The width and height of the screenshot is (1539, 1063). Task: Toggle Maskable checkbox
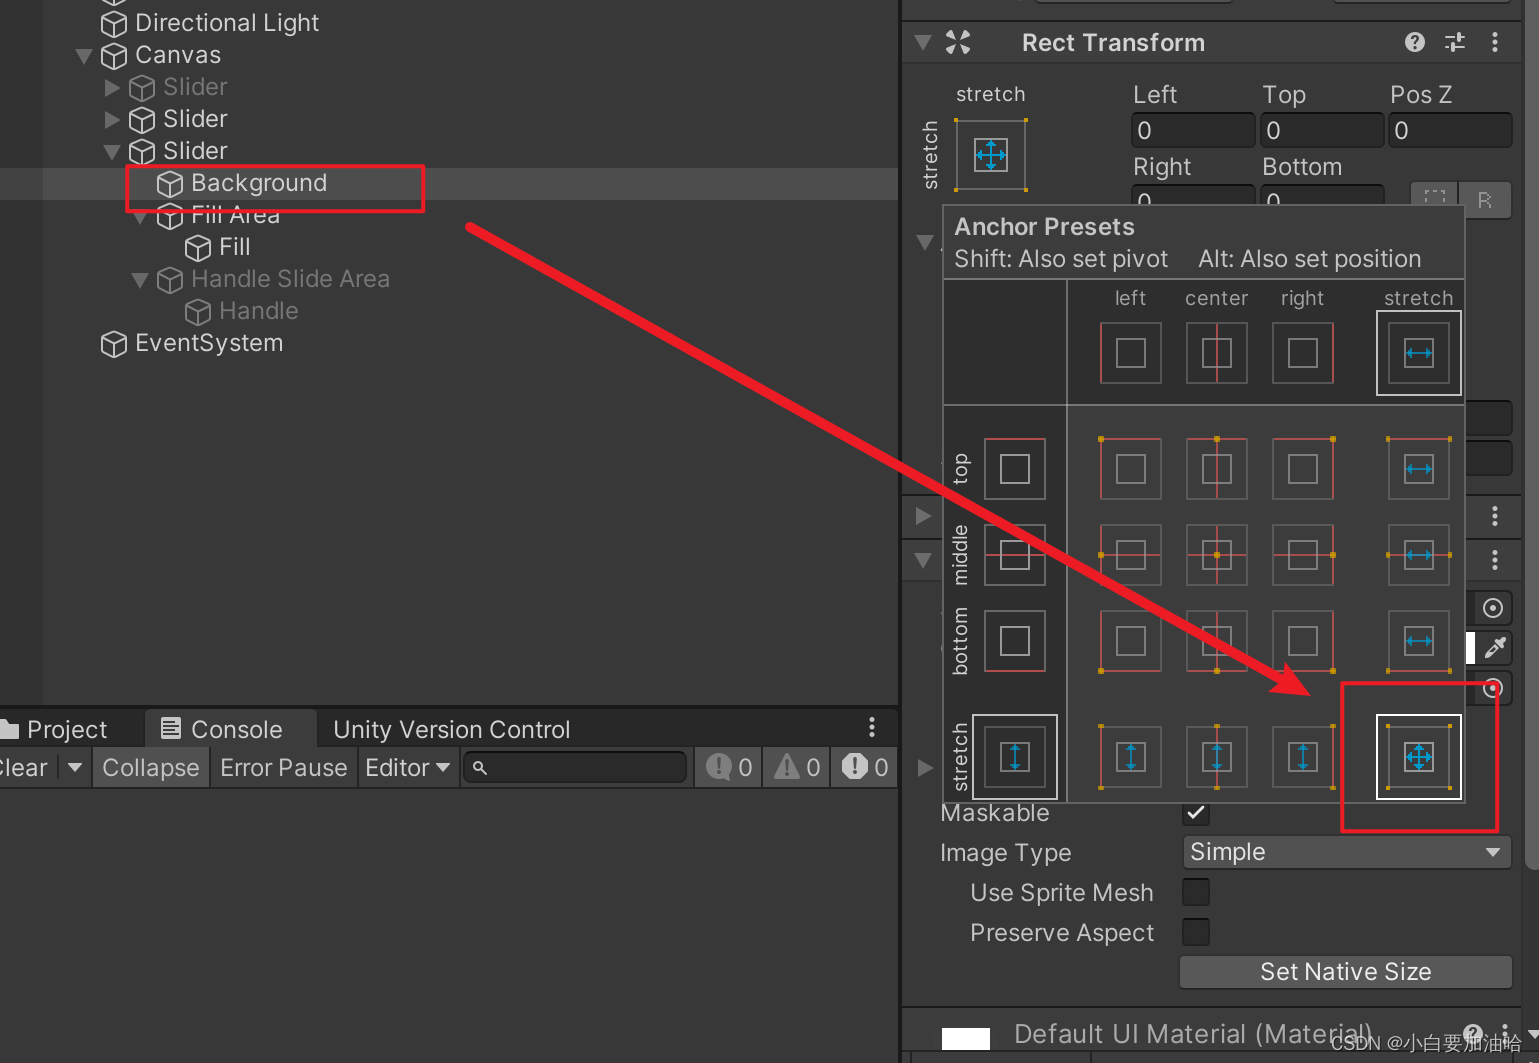(x=1196, y=812)
